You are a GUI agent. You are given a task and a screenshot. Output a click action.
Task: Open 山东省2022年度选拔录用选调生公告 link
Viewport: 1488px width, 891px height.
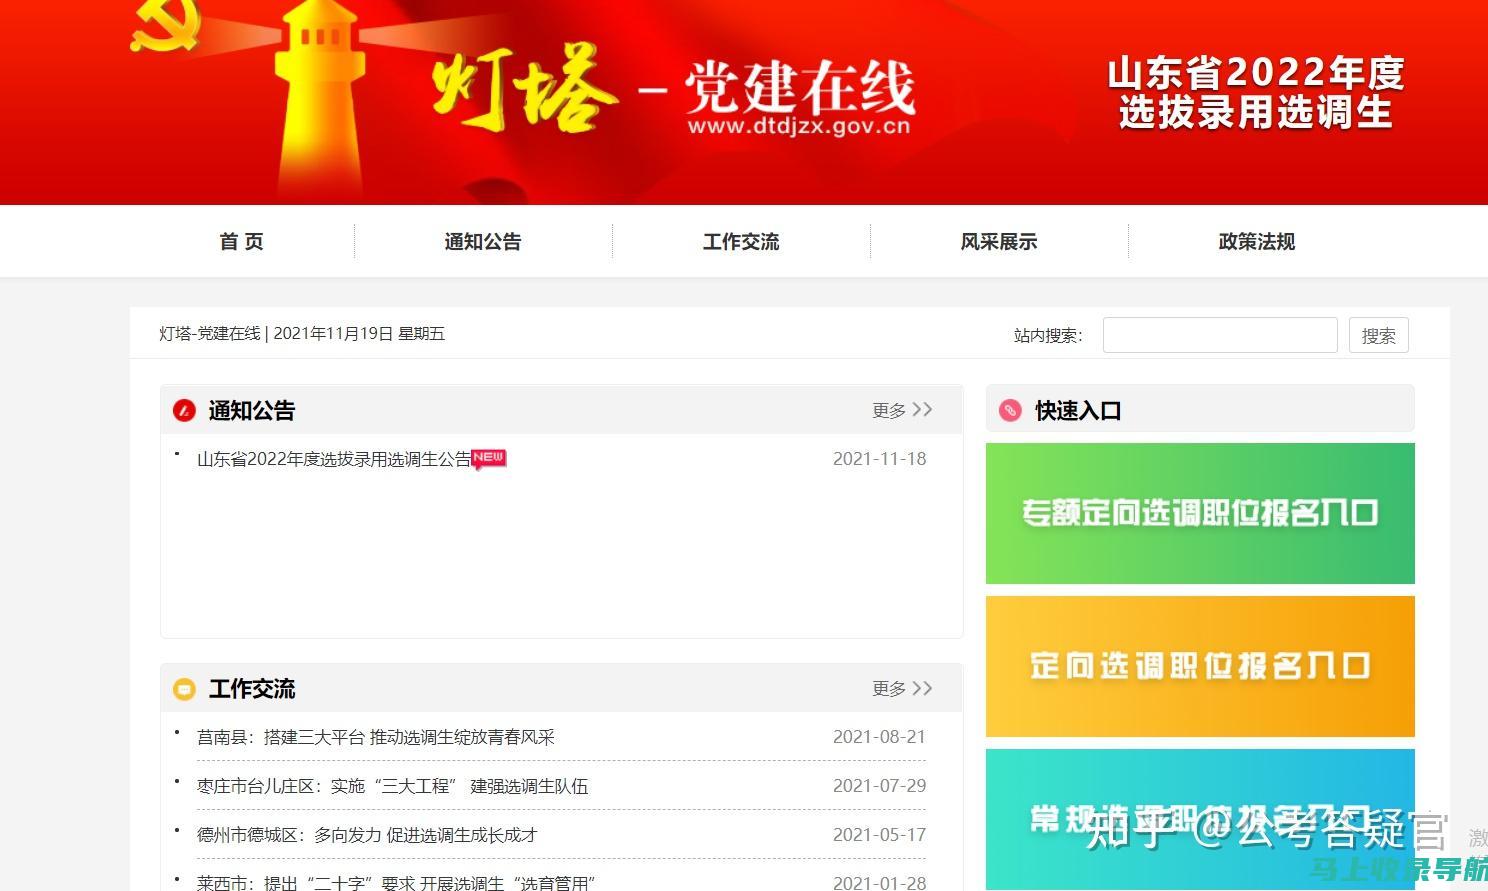[334, 459]
